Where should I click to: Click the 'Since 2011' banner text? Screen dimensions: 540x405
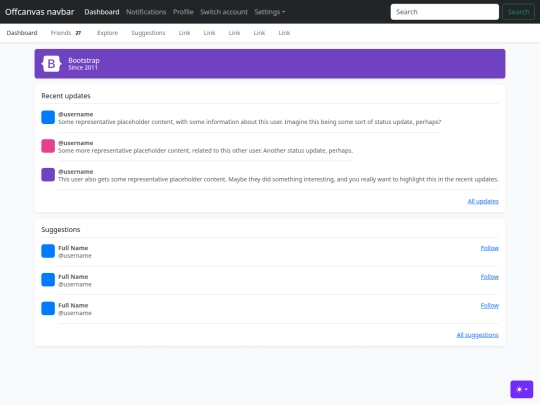tap(83, 68)
